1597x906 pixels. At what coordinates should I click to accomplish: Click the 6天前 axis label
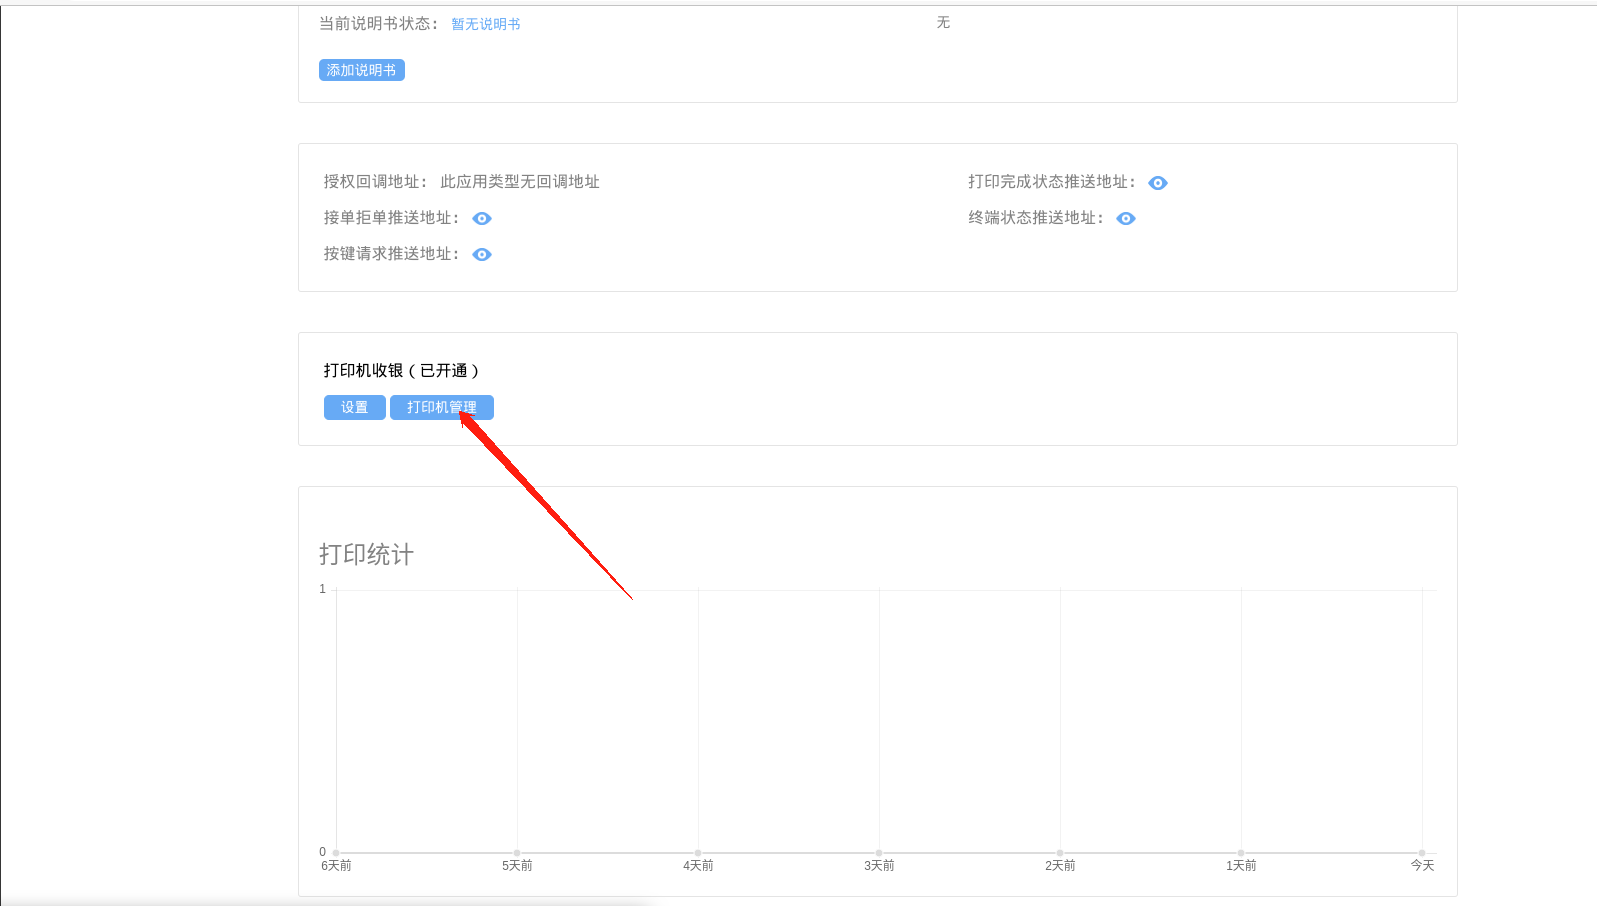click(x=336, y=866)
